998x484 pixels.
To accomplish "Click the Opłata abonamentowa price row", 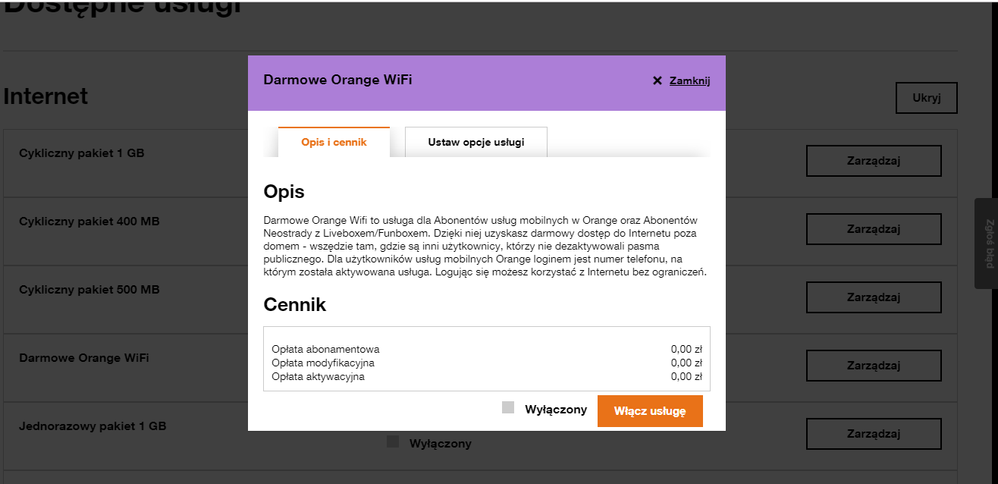I will 486,349.
